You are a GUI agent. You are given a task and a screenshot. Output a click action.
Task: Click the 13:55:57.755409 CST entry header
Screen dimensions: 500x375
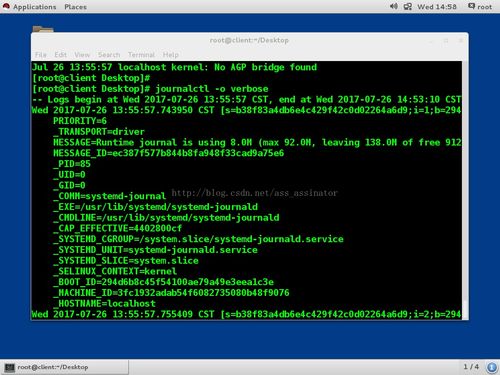[246, 314]
